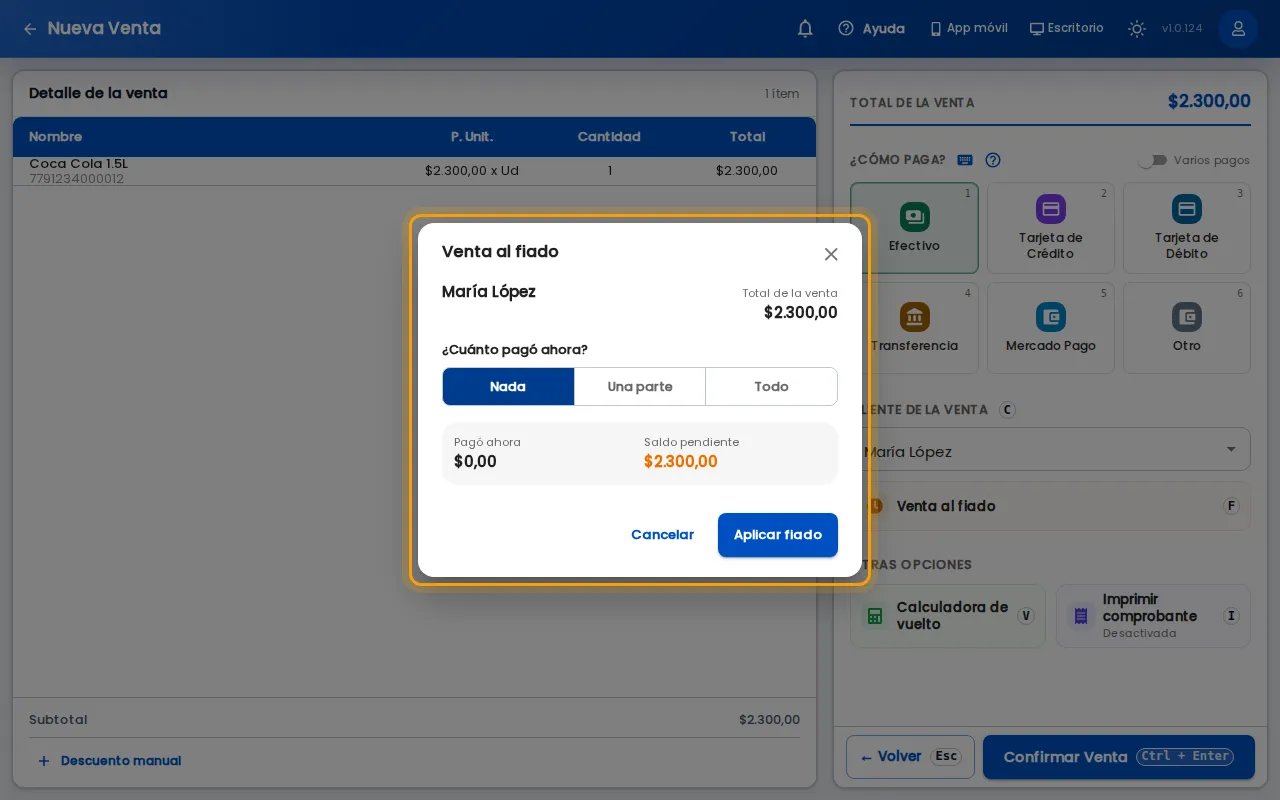Select the Nada payment option
The width and height of the screenshot is (1280, 800).
tap(508, 386)
